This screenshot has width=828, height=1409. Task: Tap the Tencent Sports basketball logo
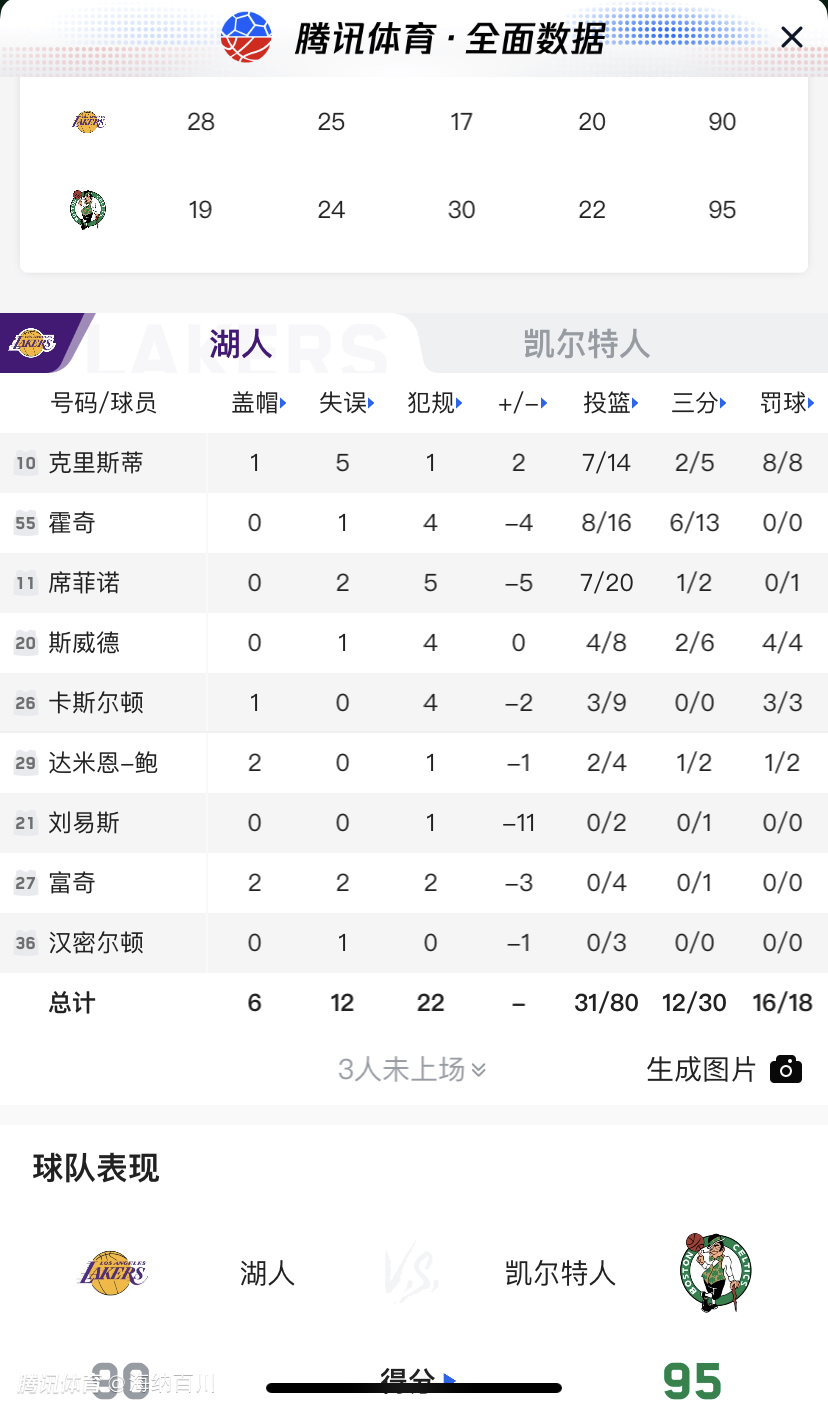coord(246,38)
